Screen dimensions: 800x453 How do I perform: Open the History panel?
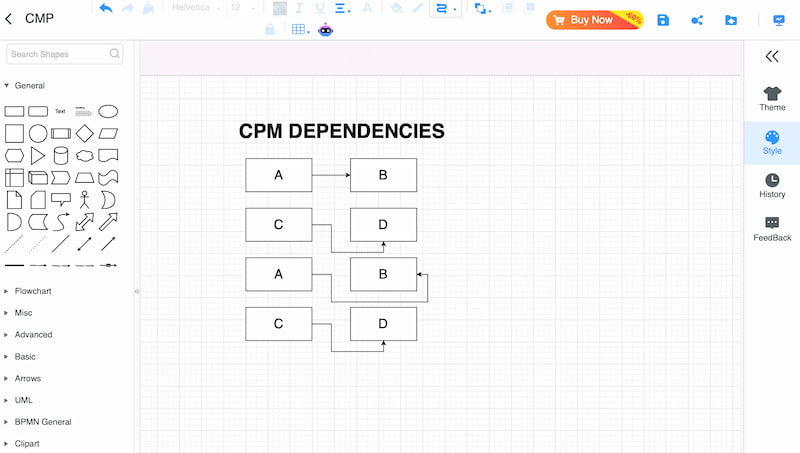[772, 186]
